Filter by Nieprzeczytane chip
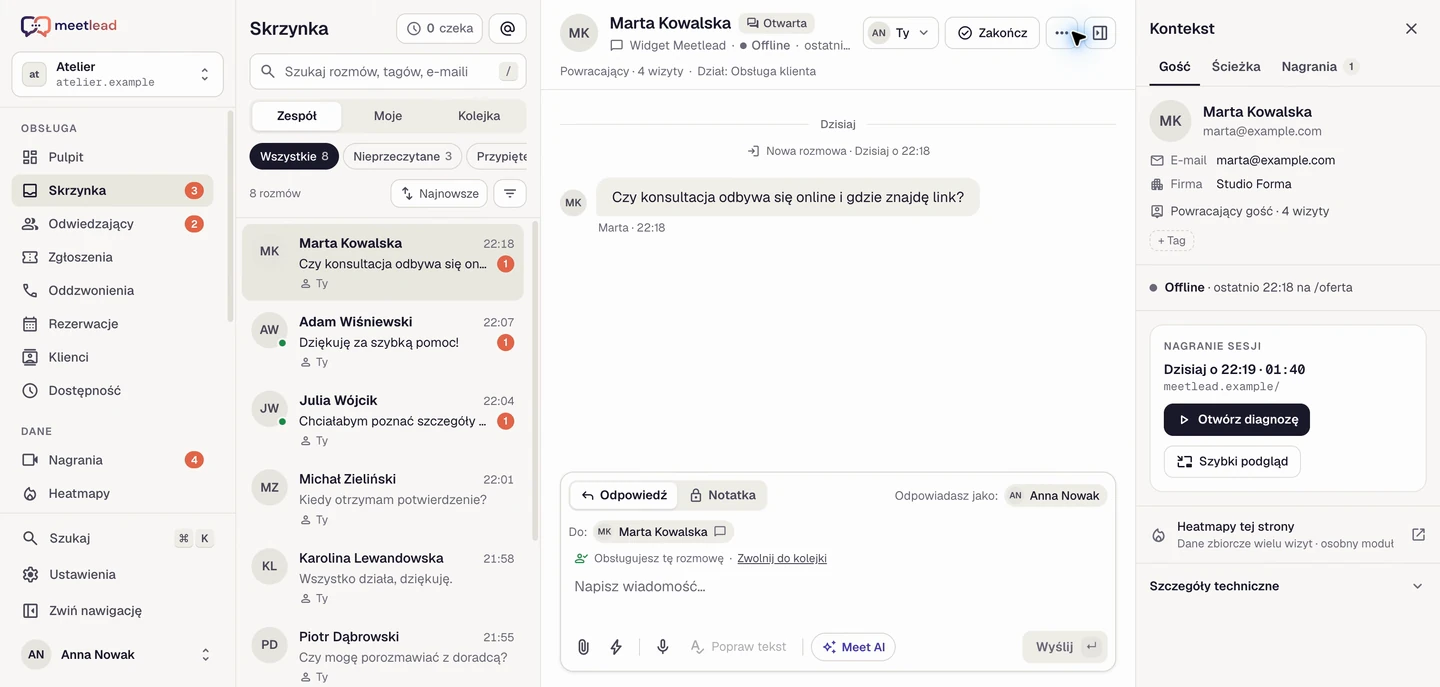This screenshot has width=1440, height=687. pyautogui.click(x=403, y=156)
